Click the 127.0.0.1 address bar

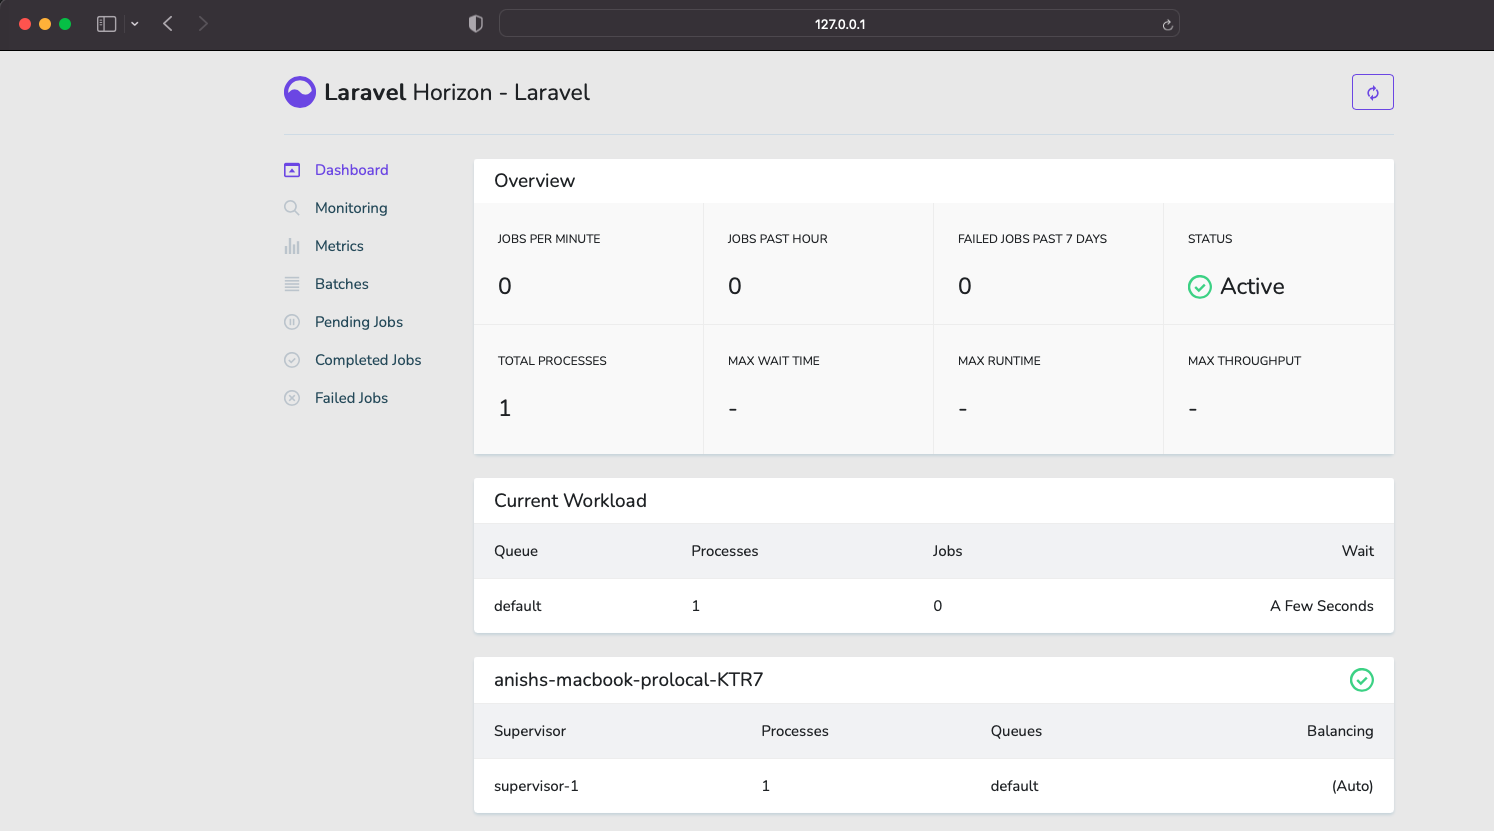pos(839,24)
